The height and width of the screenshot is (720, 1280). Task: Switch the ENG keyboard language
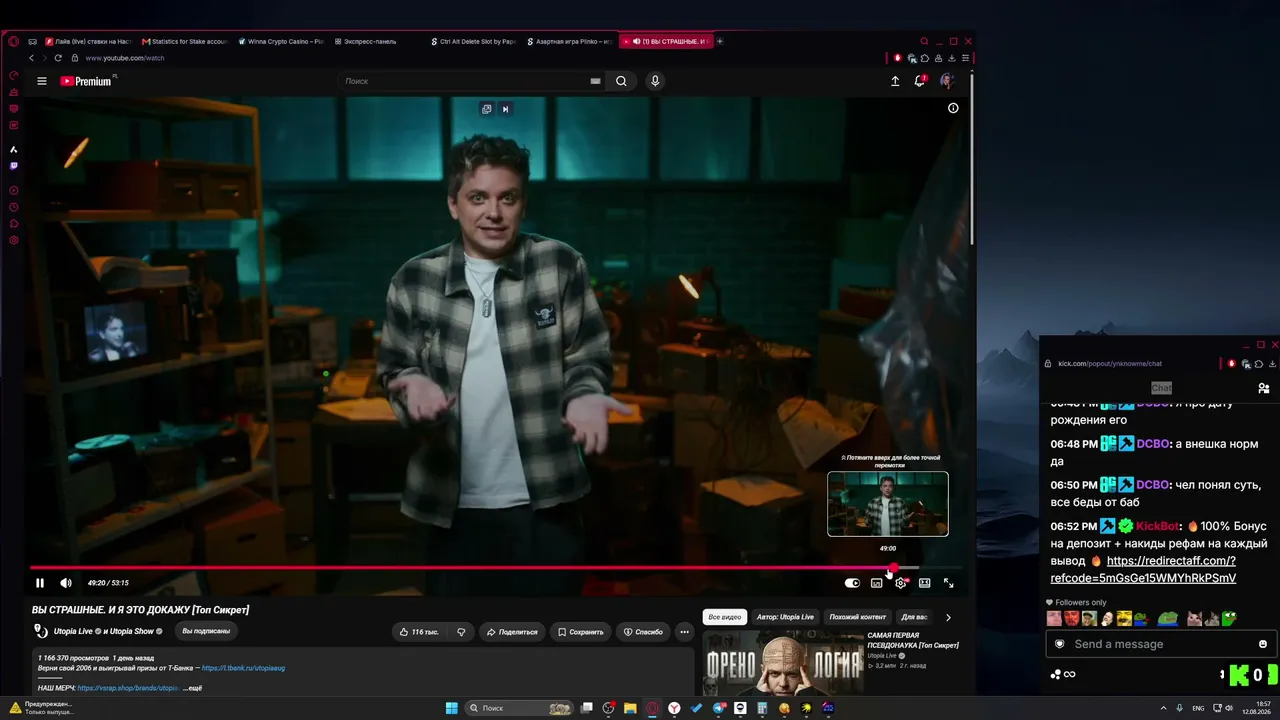1199,708
